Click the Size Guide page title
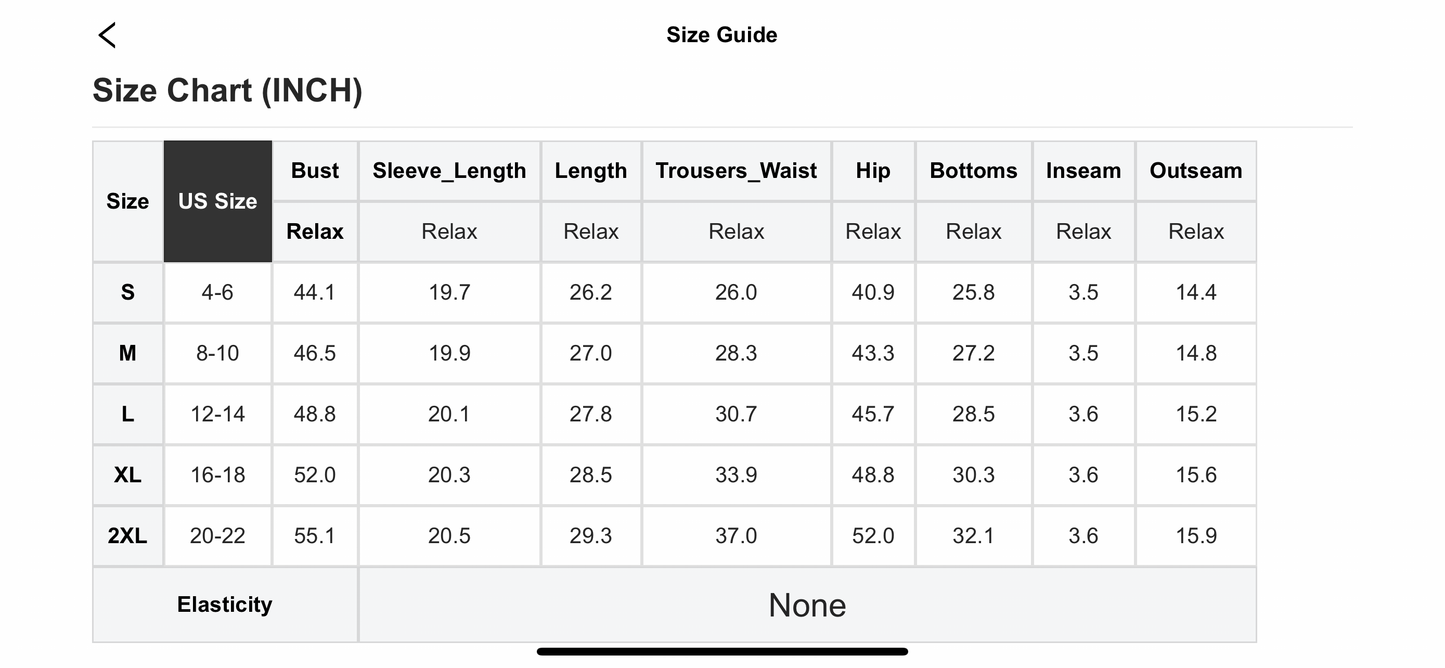 [x=721, y=35]
